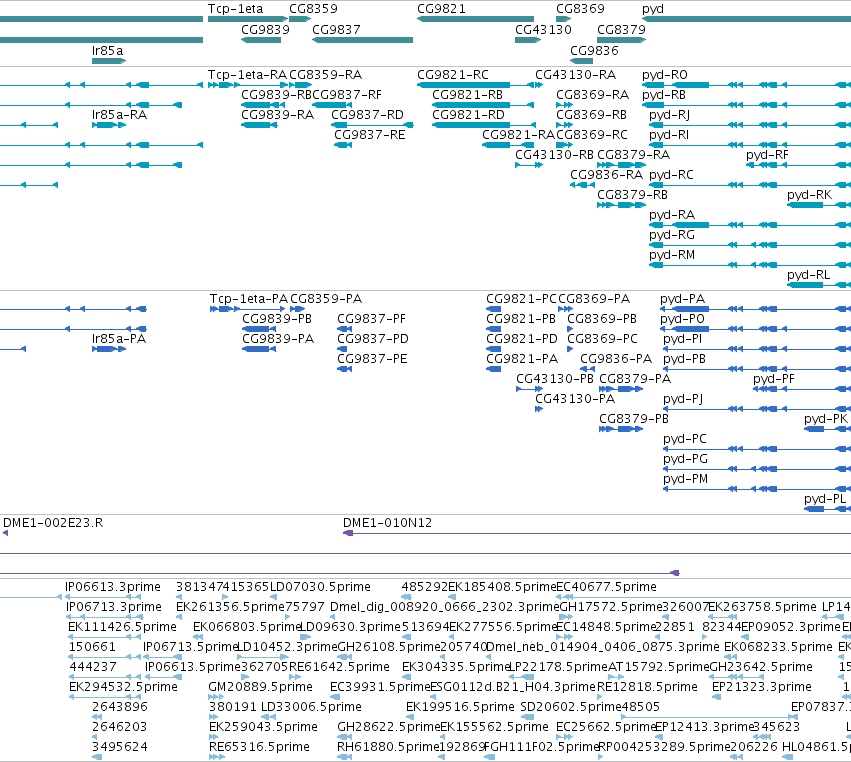Select the CG8379-RA transcript label
851x762 pixels.
pos(633,155)
